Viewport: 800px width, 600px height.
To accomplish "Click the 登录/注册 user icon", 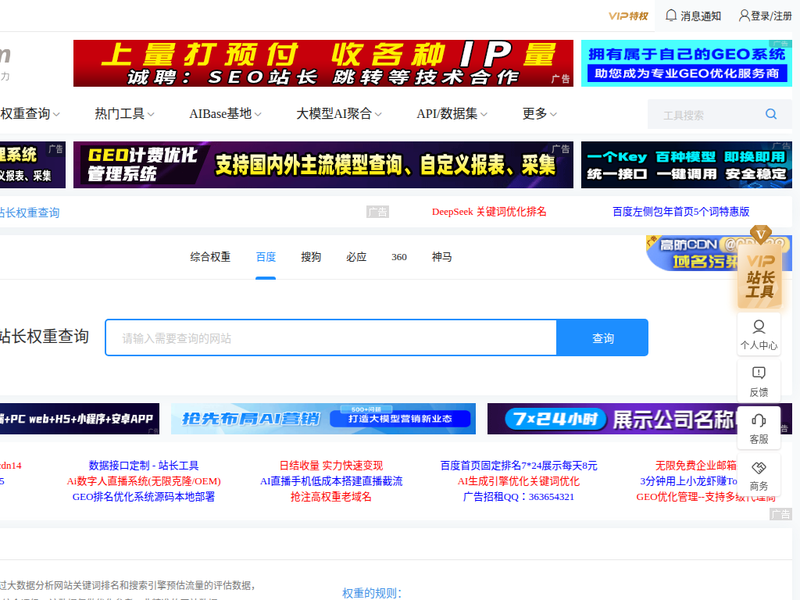I will (x=744, y=15).
